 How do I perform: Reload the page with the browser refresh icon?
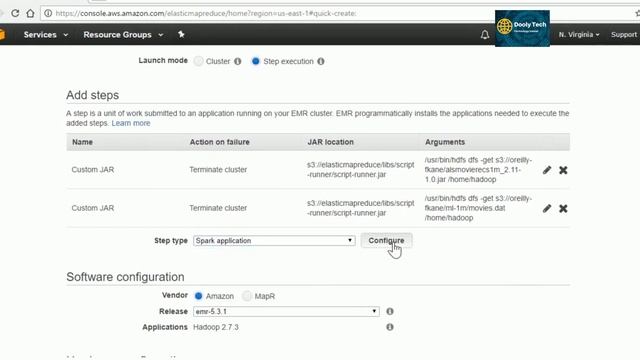pyautogui.click(x=15, y=13)
